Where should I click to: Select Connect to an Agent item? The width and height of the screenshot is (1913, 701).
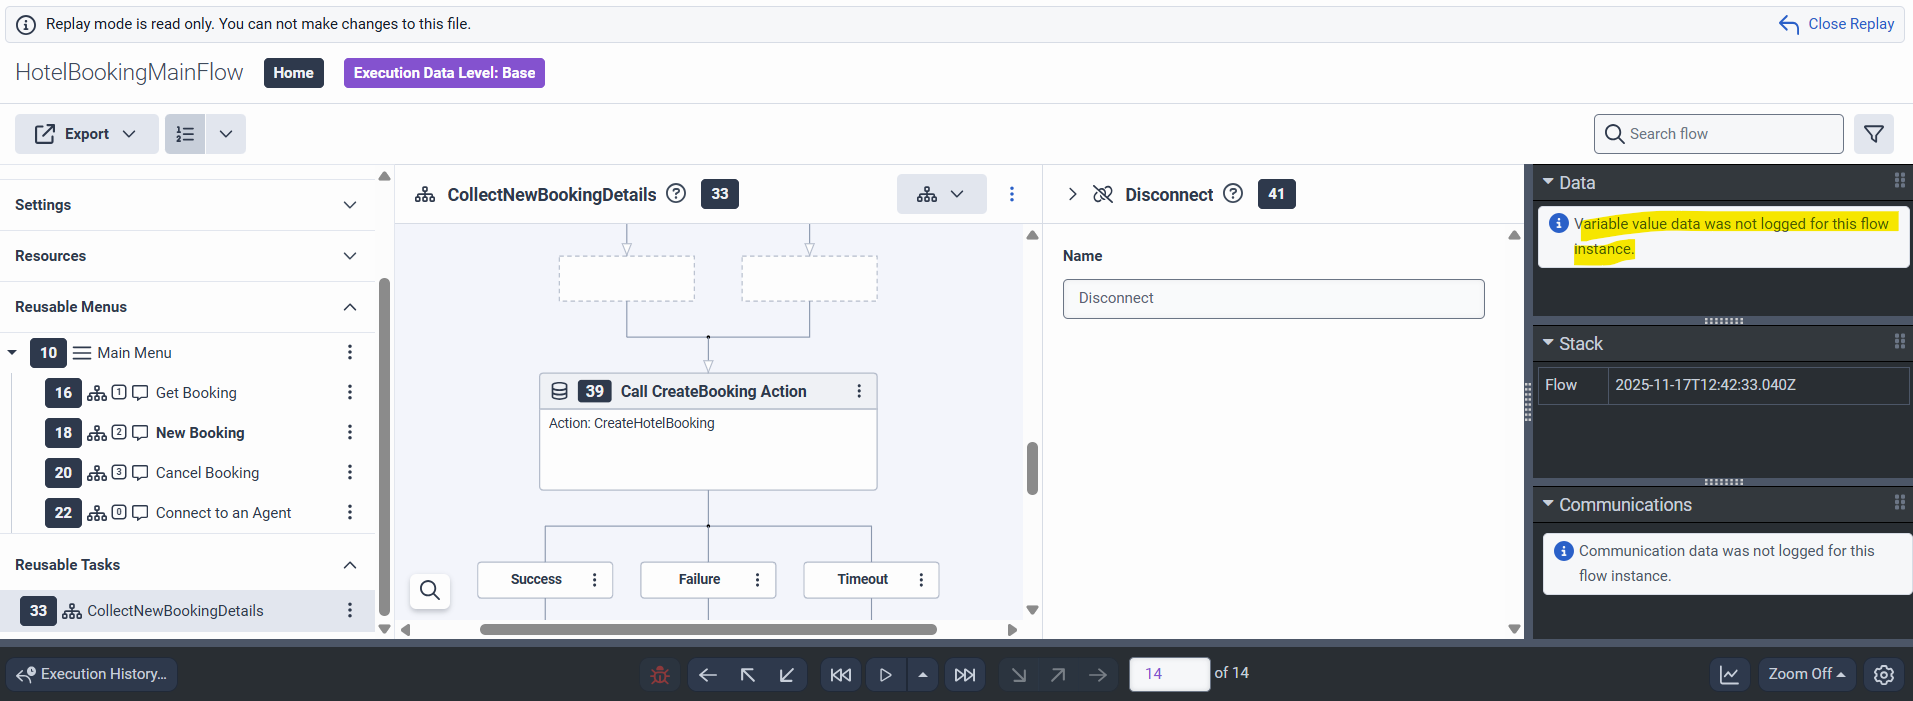pos(223,513)
